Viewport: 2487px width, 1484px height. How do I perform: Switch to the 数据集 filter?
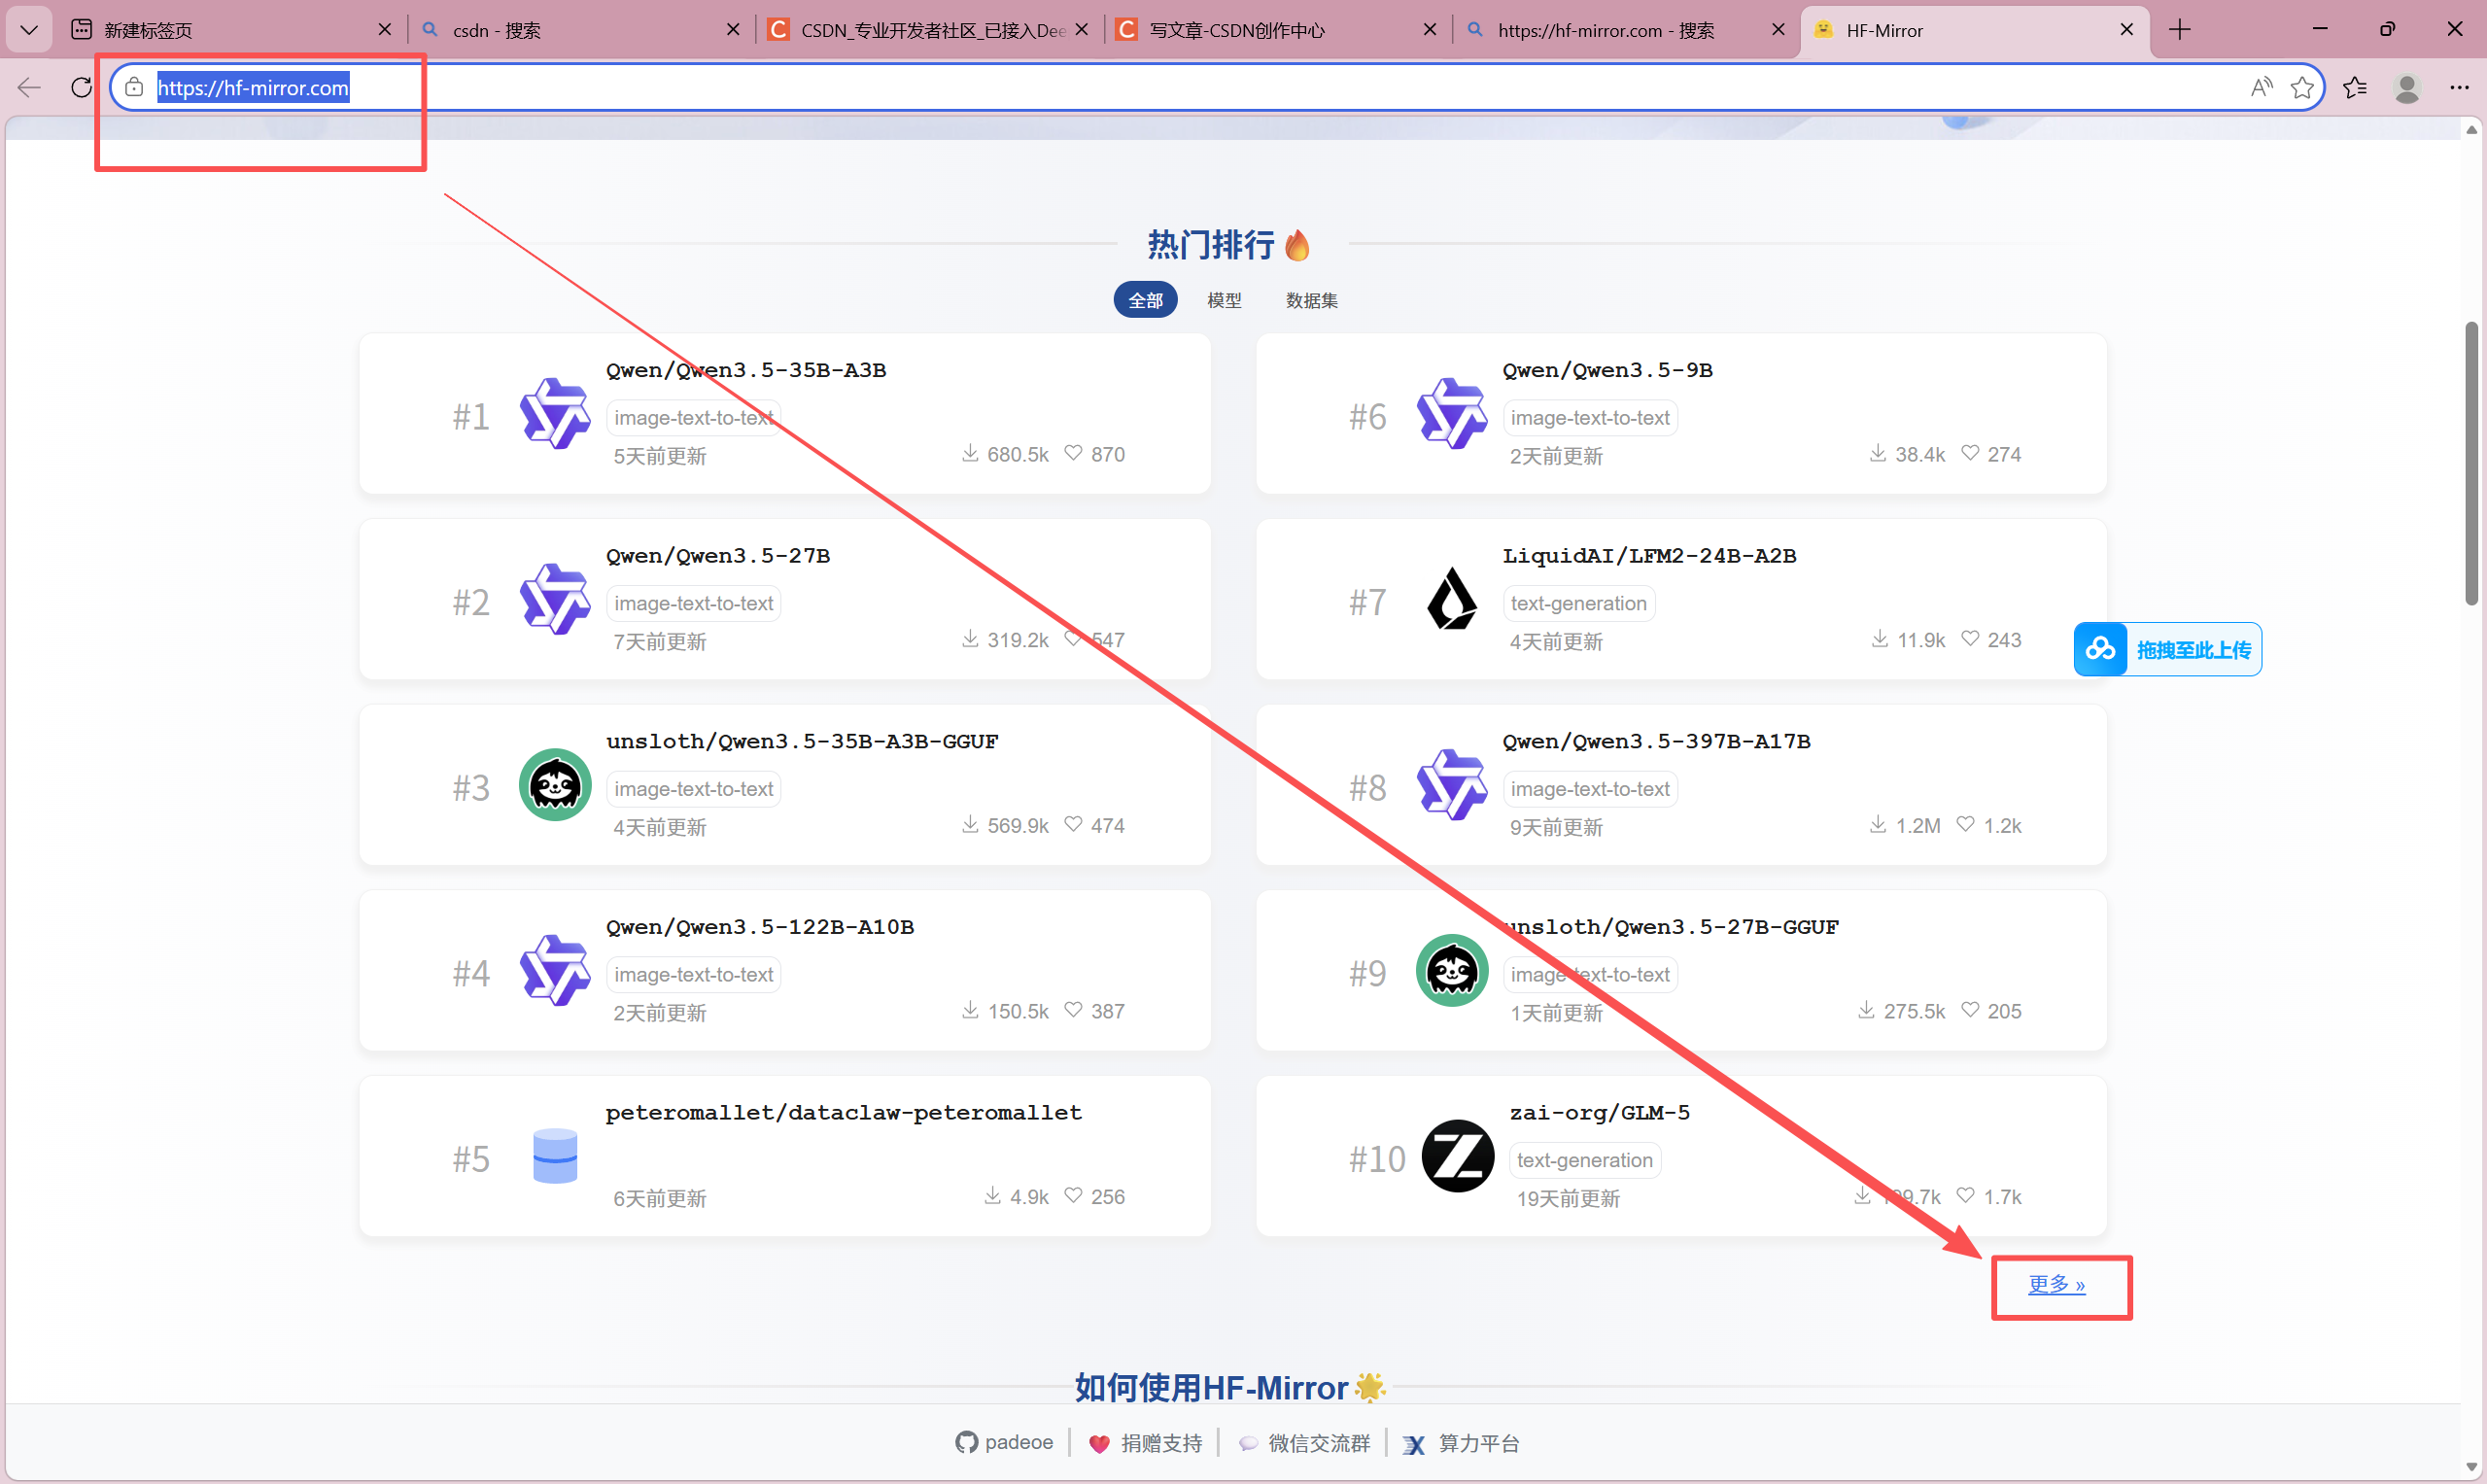click(x=1311, y=300)
